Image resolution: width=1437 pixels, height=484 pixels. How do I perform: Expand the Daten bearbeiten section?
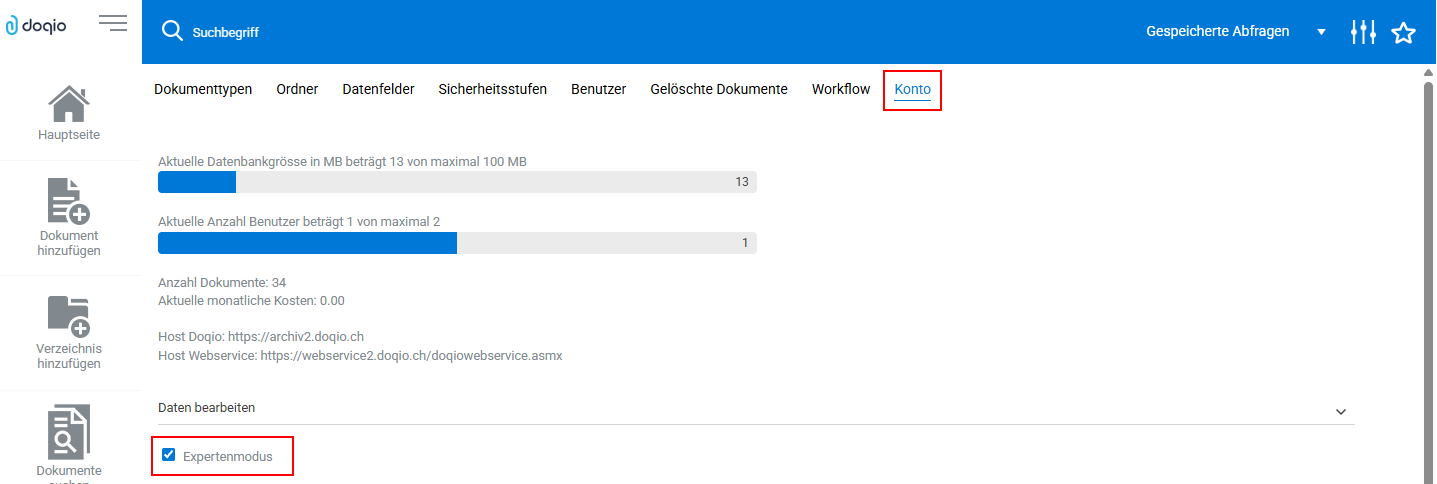pos(1341,411)
